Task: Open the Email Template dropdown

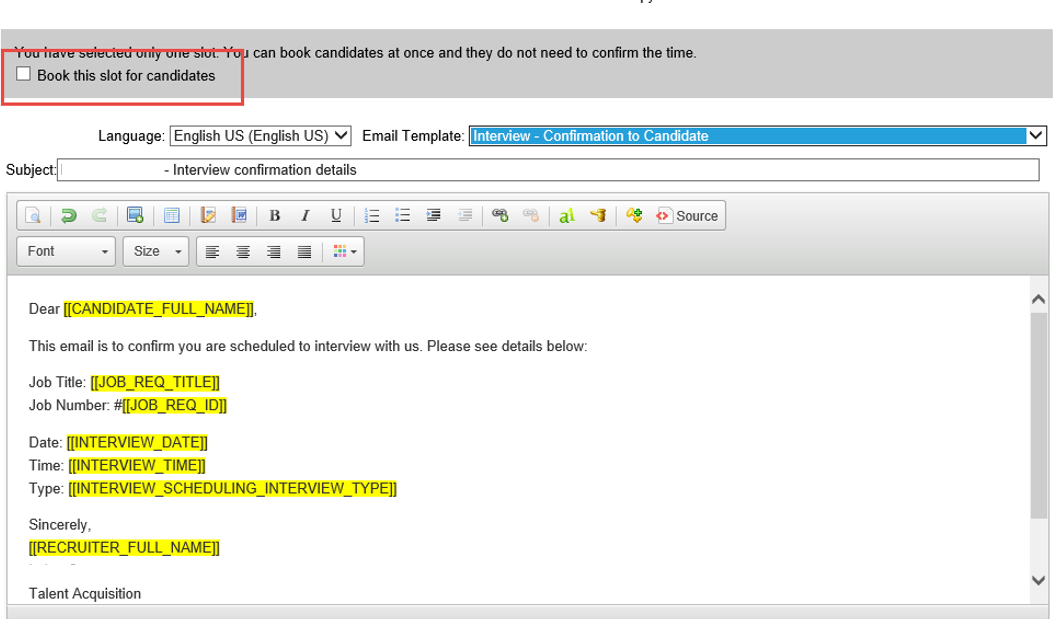Action: point(758,136)
